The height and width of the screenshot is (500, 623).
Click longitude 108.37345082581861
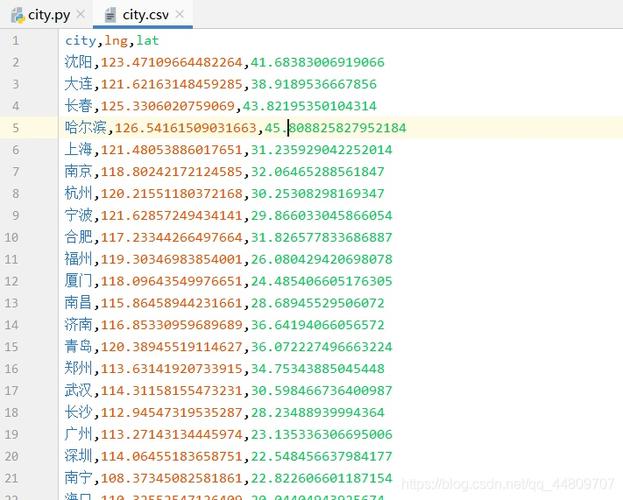click(172, 478)
